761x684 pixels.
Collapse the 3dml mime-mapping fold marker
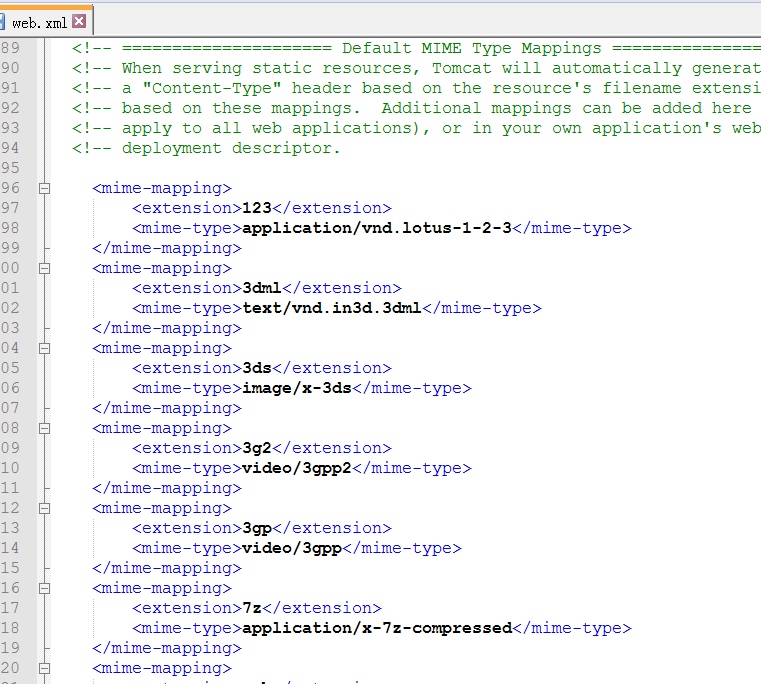click(44, 268)
